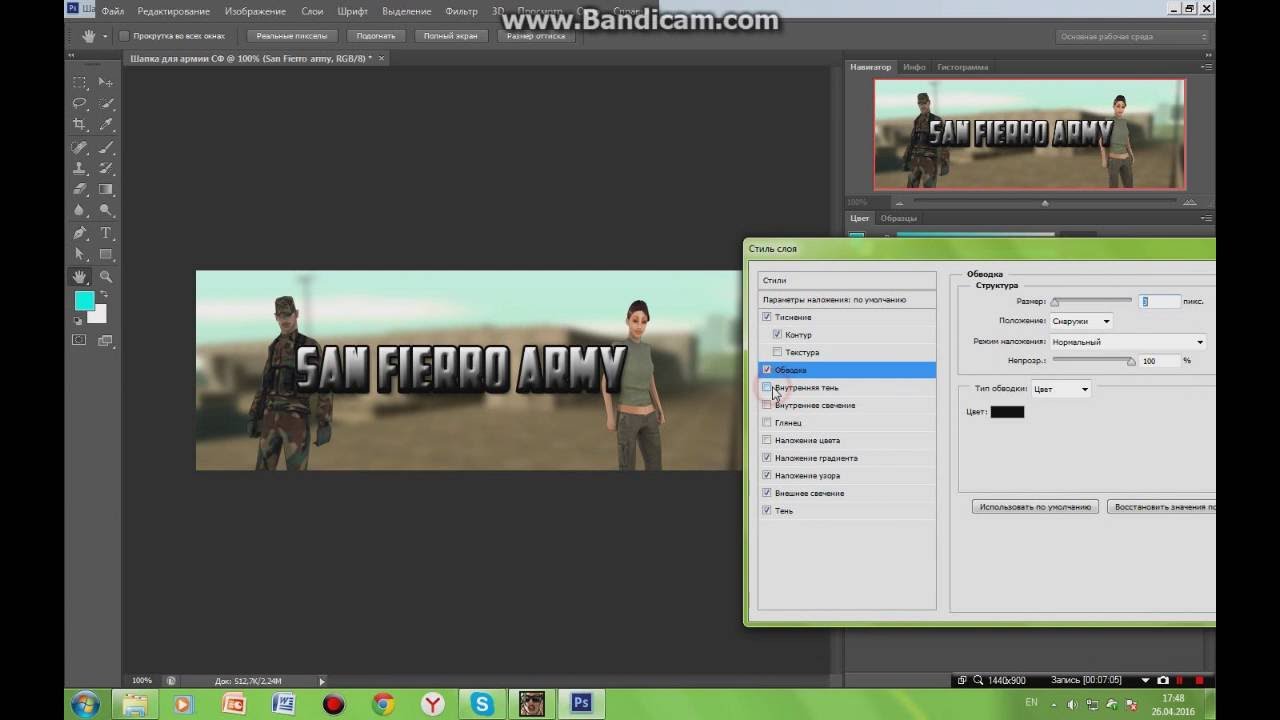Select the Blur tool
This screenshot has width=1280, height=720.
pos(80,211)
